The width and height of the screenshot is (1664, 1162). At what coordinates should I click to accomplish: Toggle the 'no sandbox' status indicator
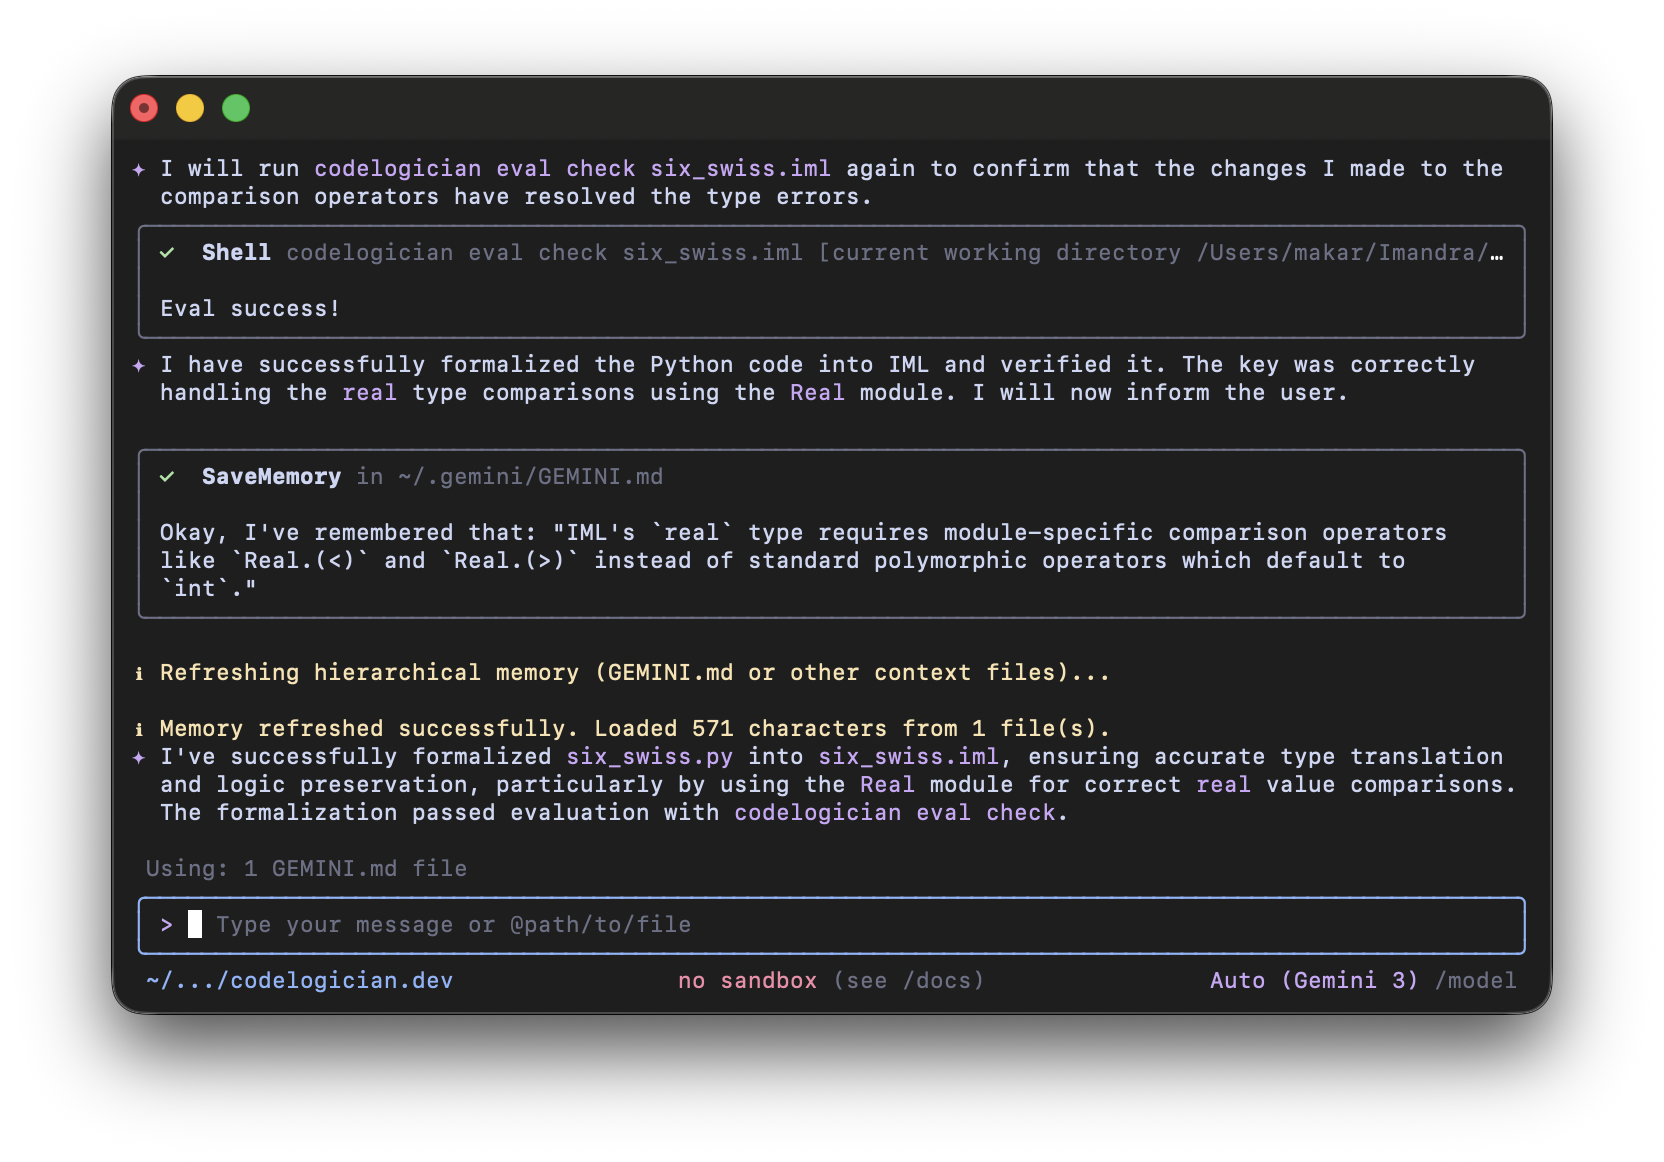coord(746,981)
